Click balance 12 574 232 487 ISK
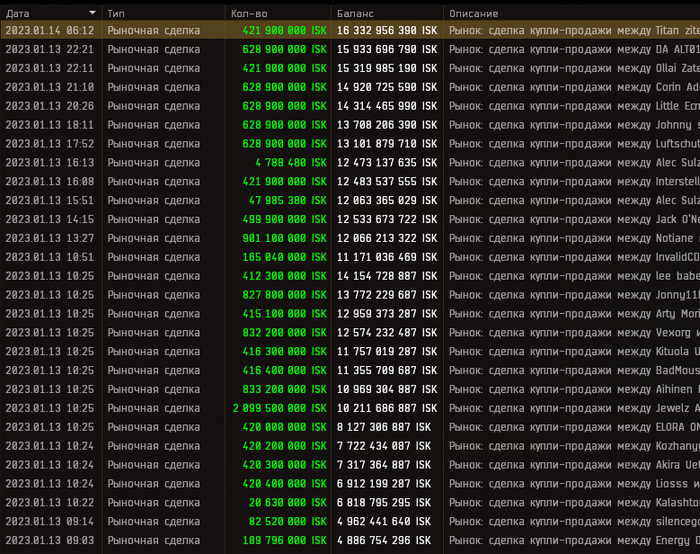This screenshot has width=700, height=554. click(x=387, y=333)
